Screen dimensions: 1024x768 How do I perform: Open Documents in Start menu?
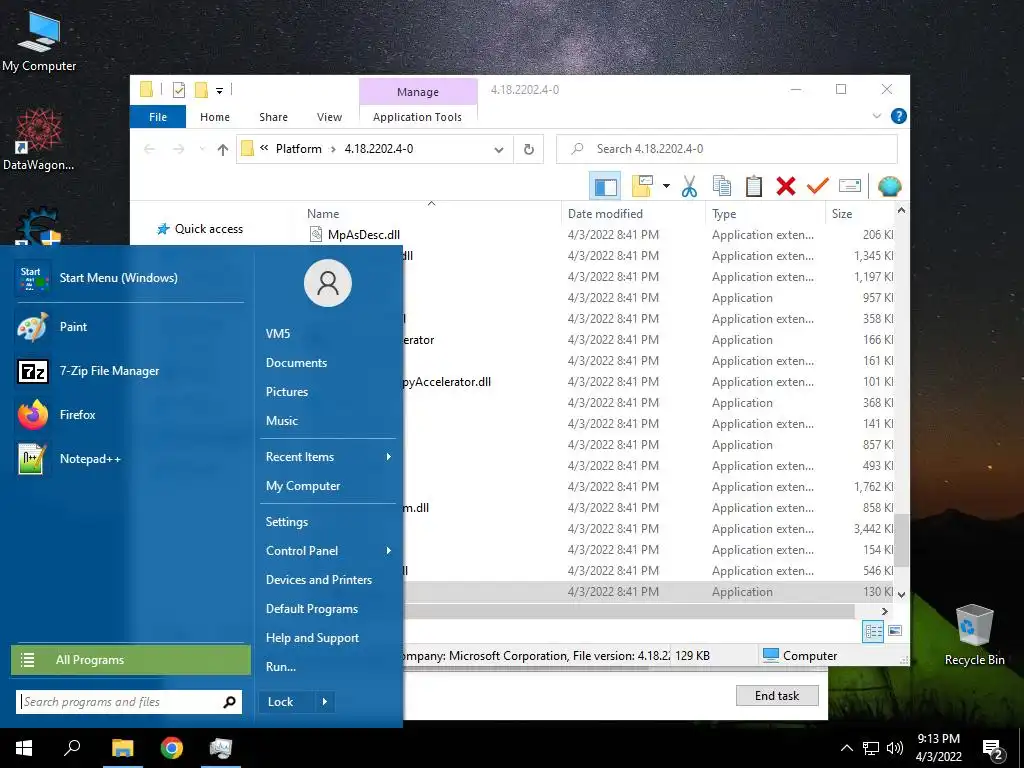coord(296,363)
